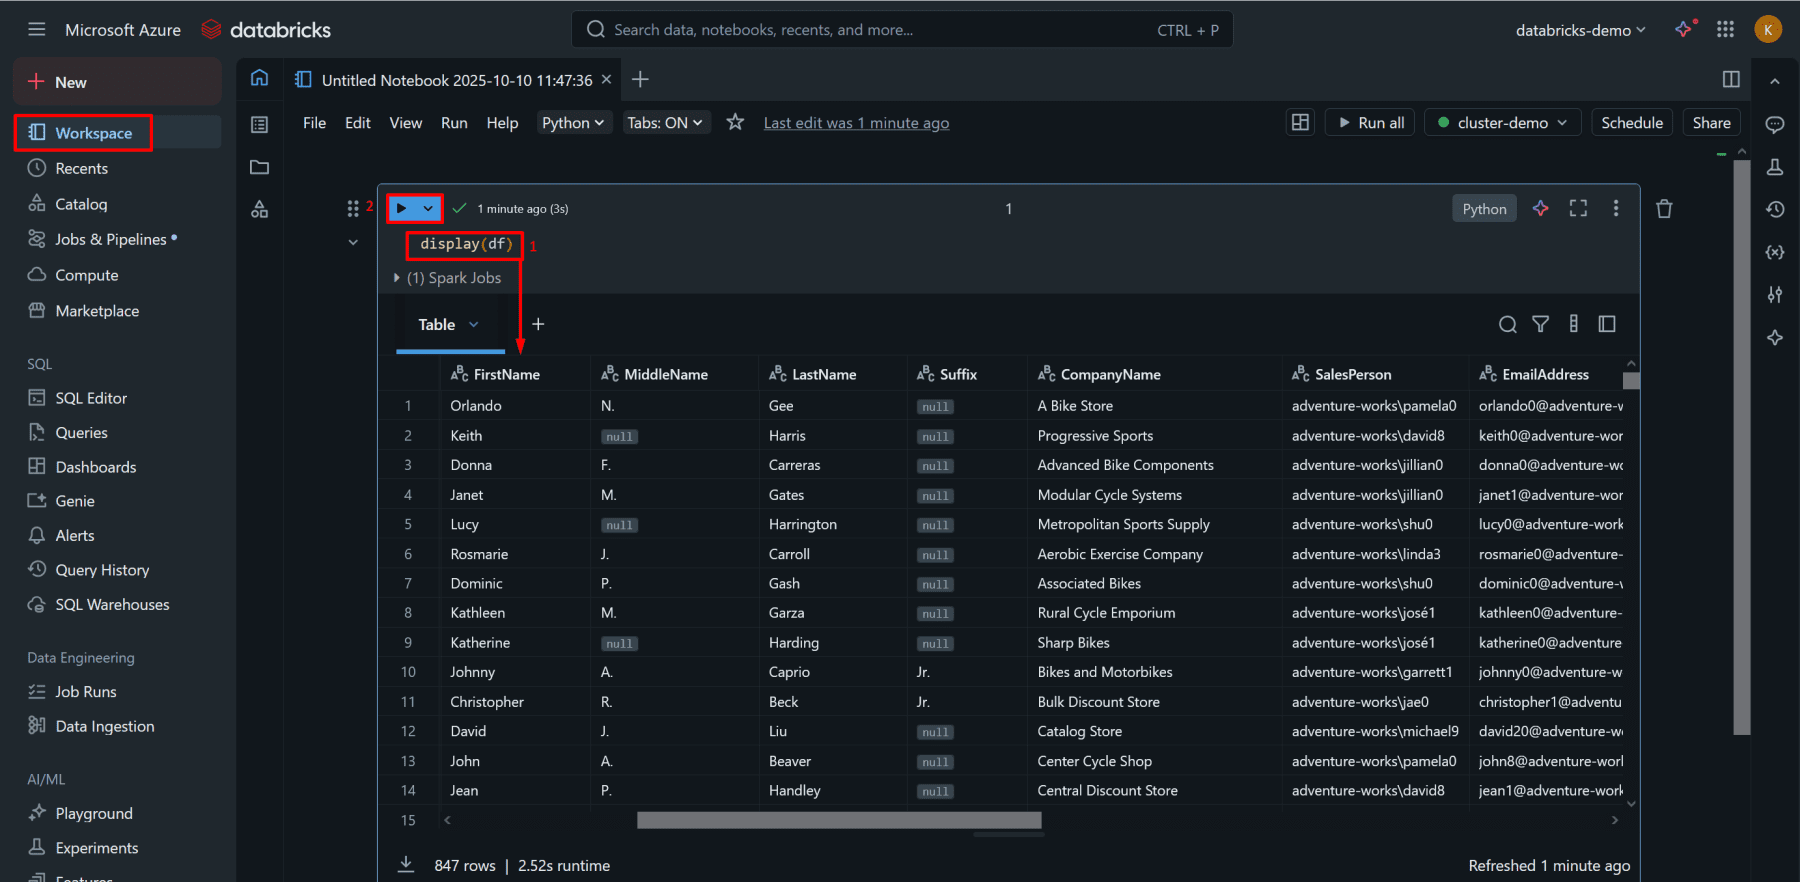The height and width of the screenshot is (882, 1800).
Task: Click the filter icon above table
Action: 1540,324
